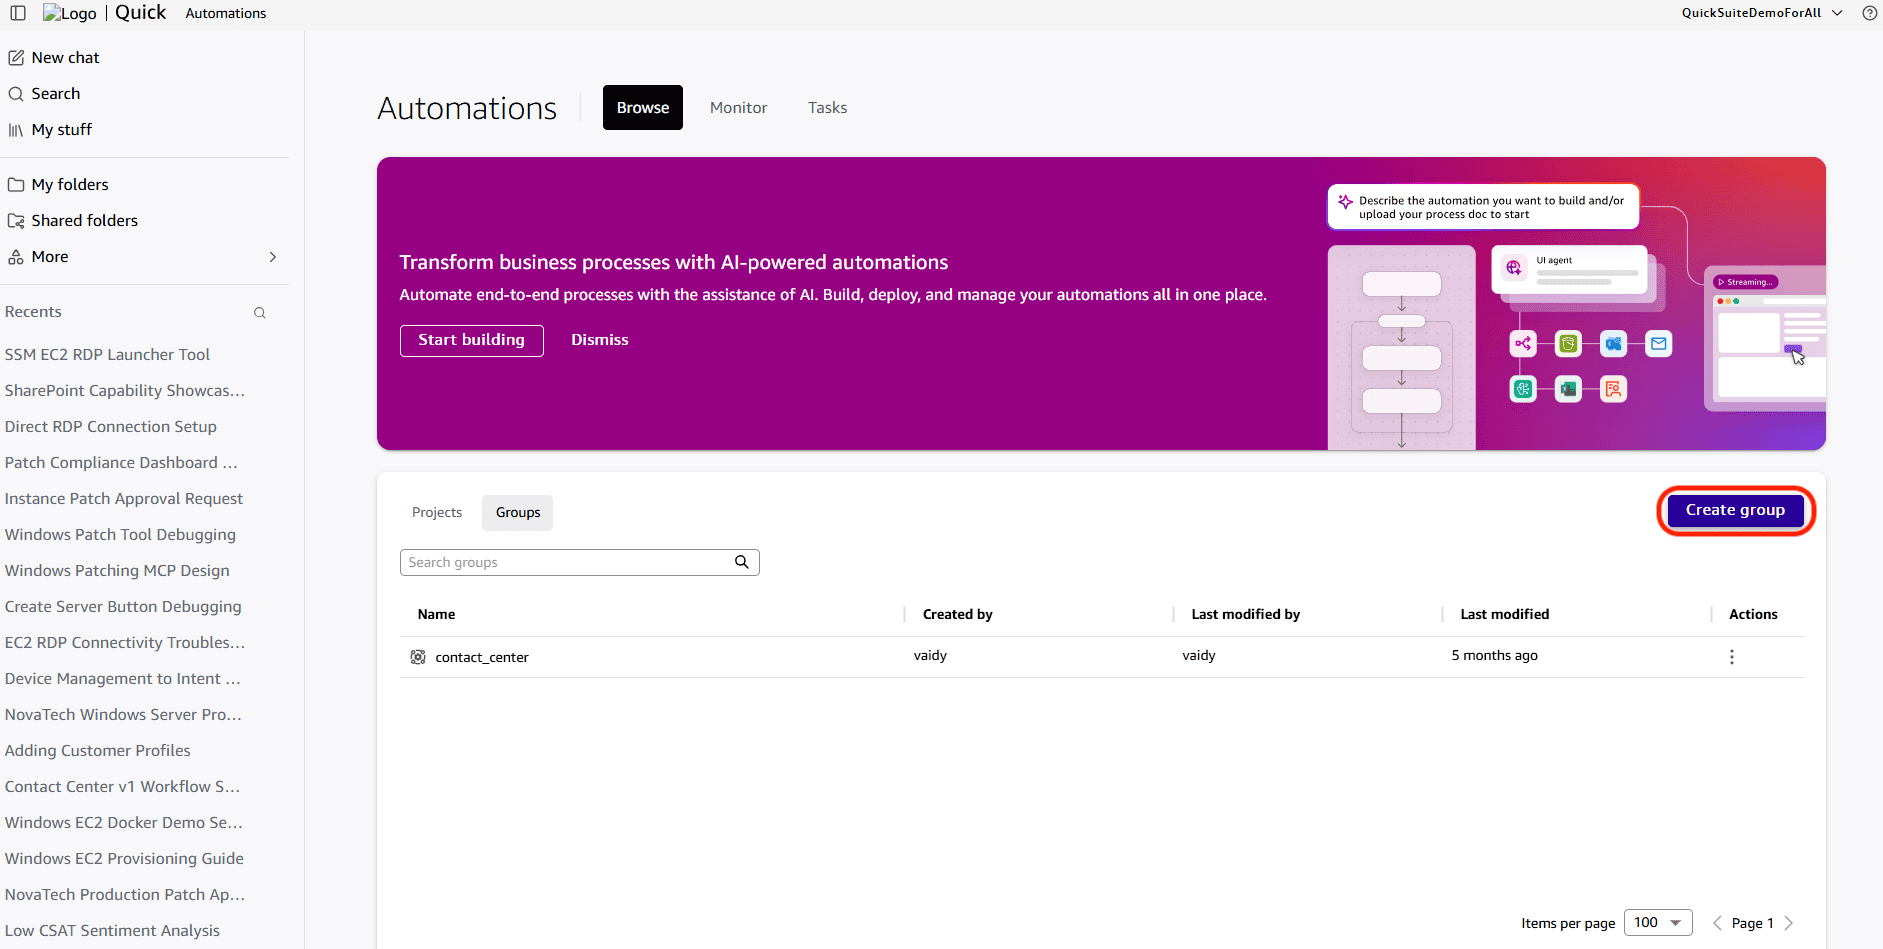Sort by the Name column header

[436, 614]
